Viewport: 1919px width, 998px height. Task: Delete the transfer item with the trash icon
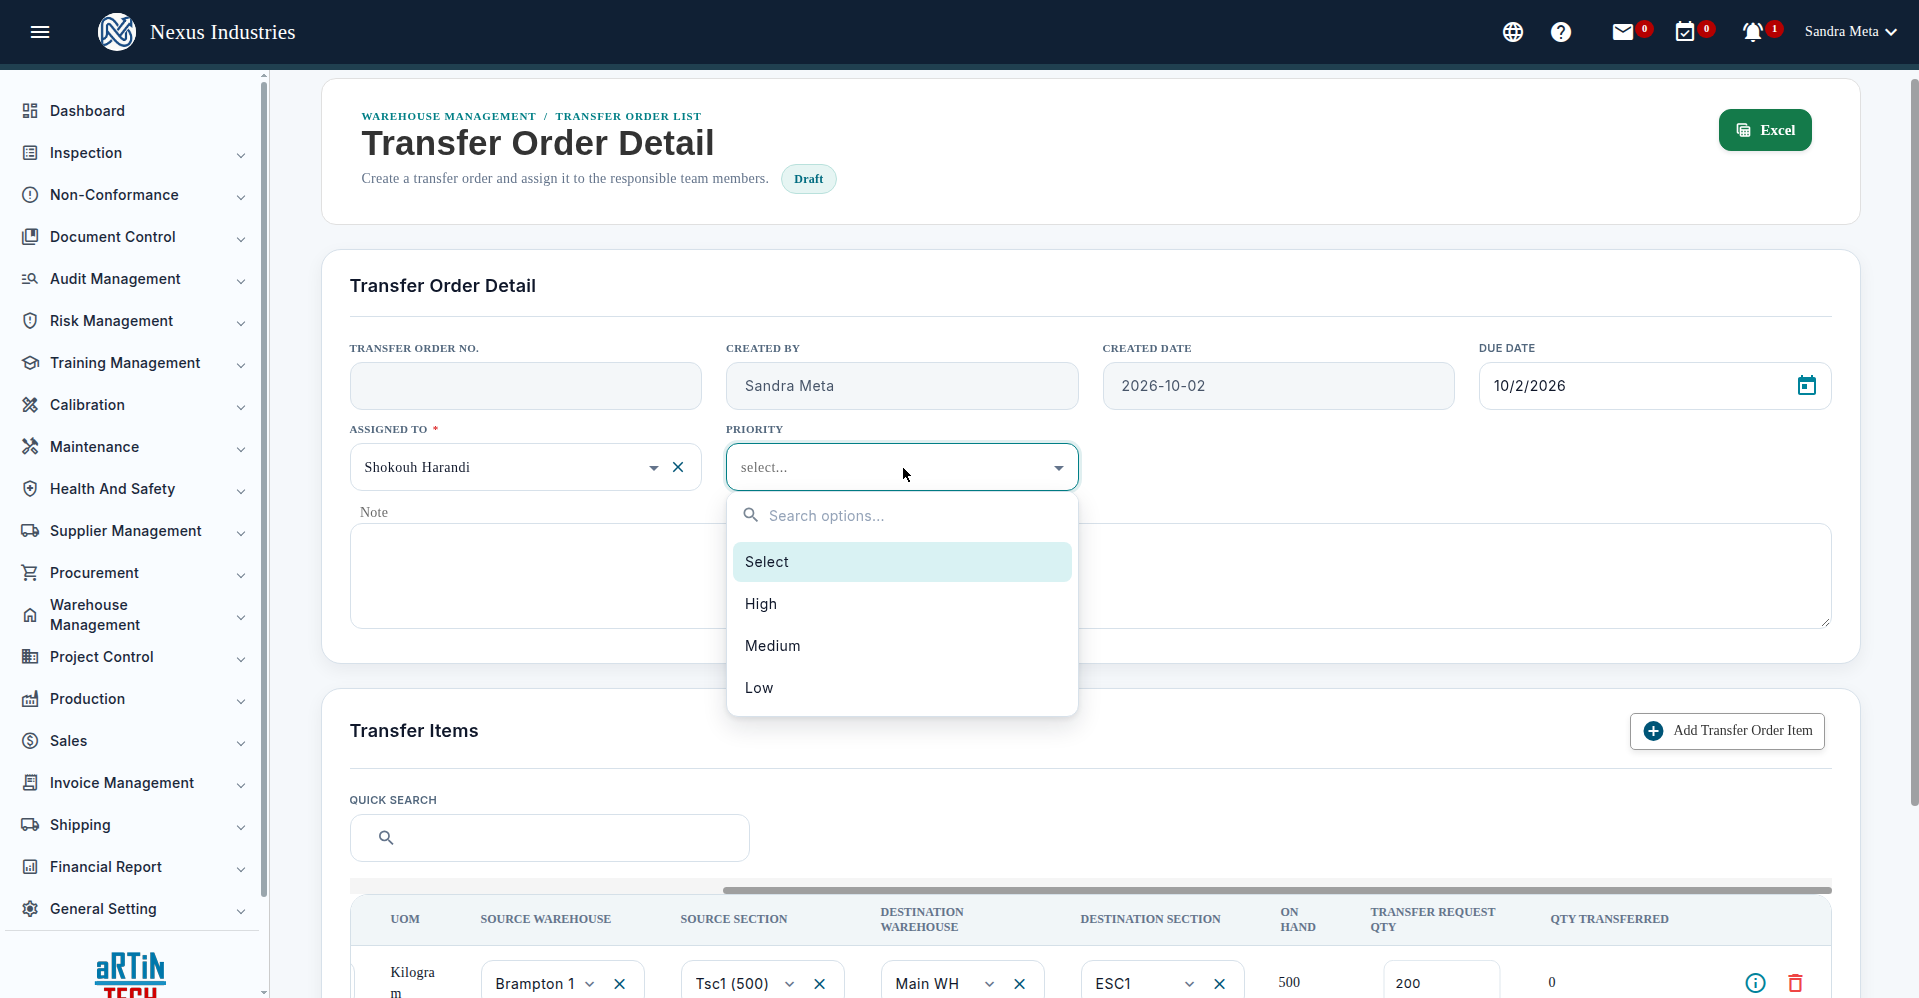tap(1795, 983)
